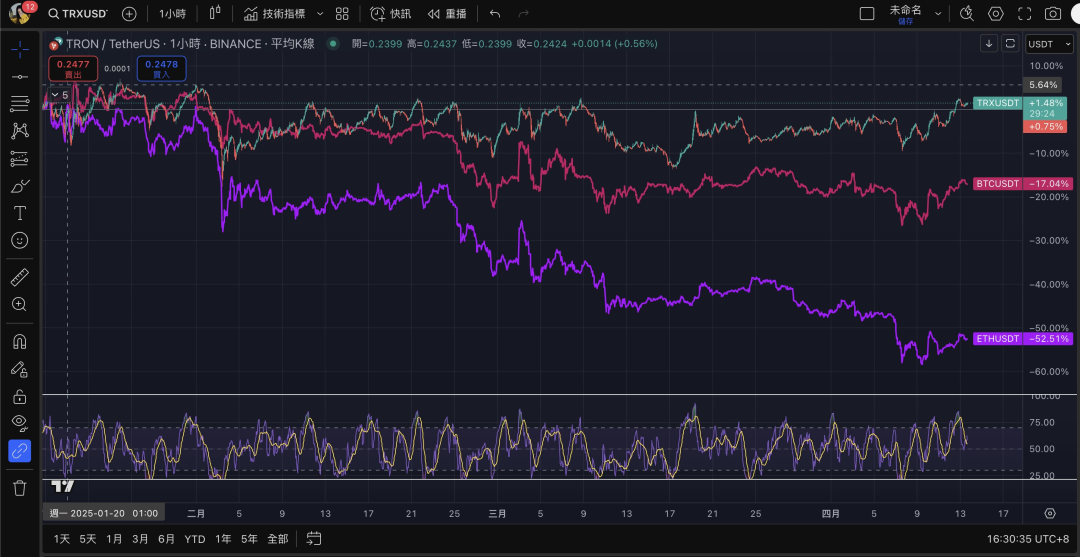This screenshot has width=1080, height=557.
Task: Select the brush drawing tool
Action: [x=20, y=186]
